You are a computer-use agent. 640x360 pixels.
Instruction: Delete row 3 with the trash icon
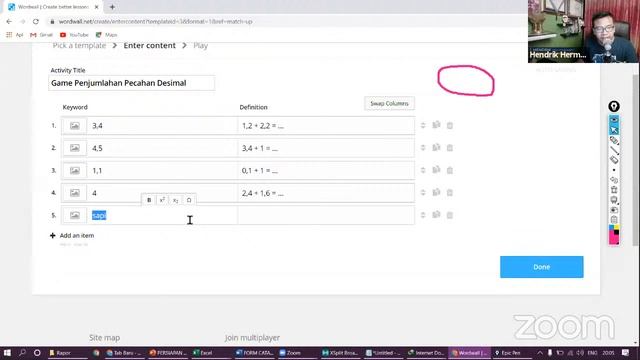[450, 170]
